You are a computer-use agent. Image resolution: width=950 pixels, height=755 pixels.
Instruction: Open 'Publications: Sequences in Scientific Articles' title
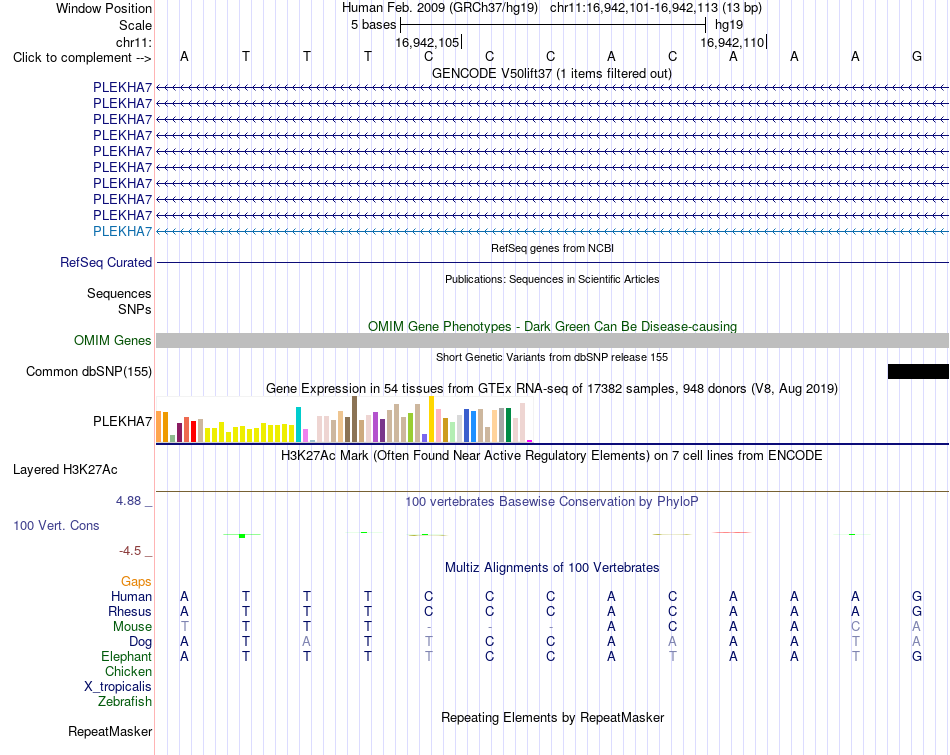552,279
